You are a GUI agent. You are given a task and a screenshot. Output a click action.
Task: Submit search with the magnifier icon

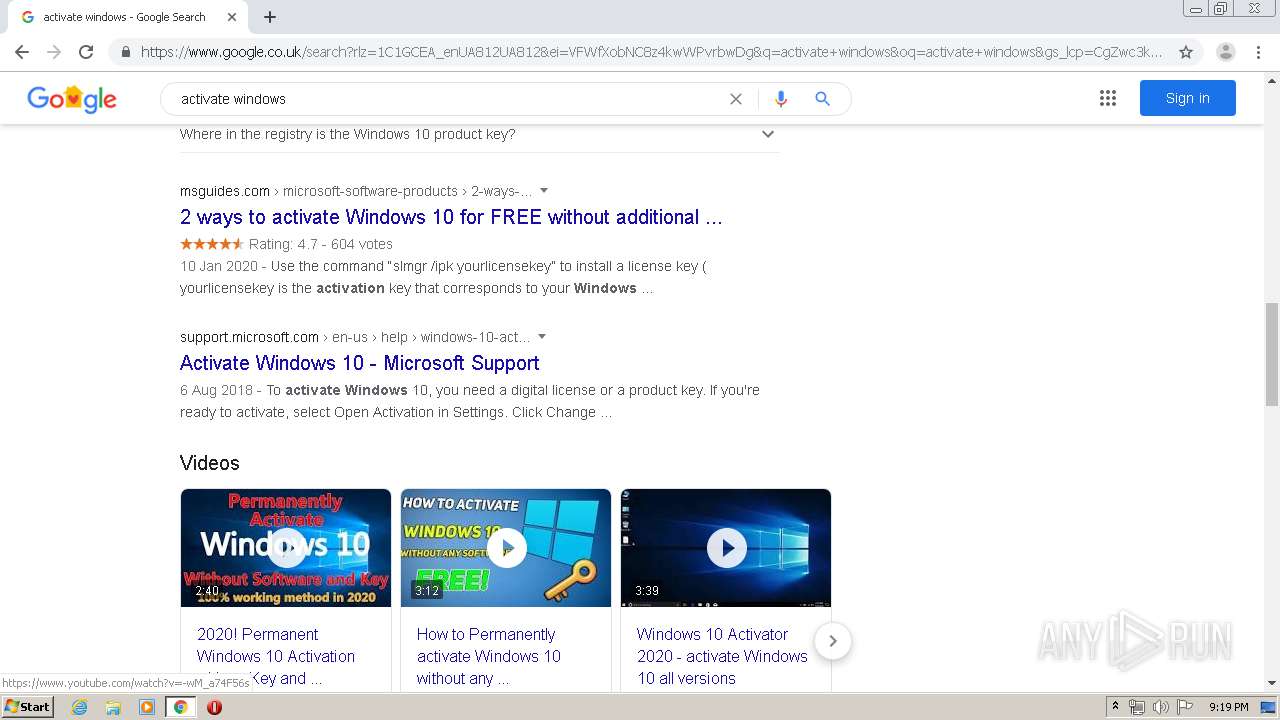click(822, 99)
